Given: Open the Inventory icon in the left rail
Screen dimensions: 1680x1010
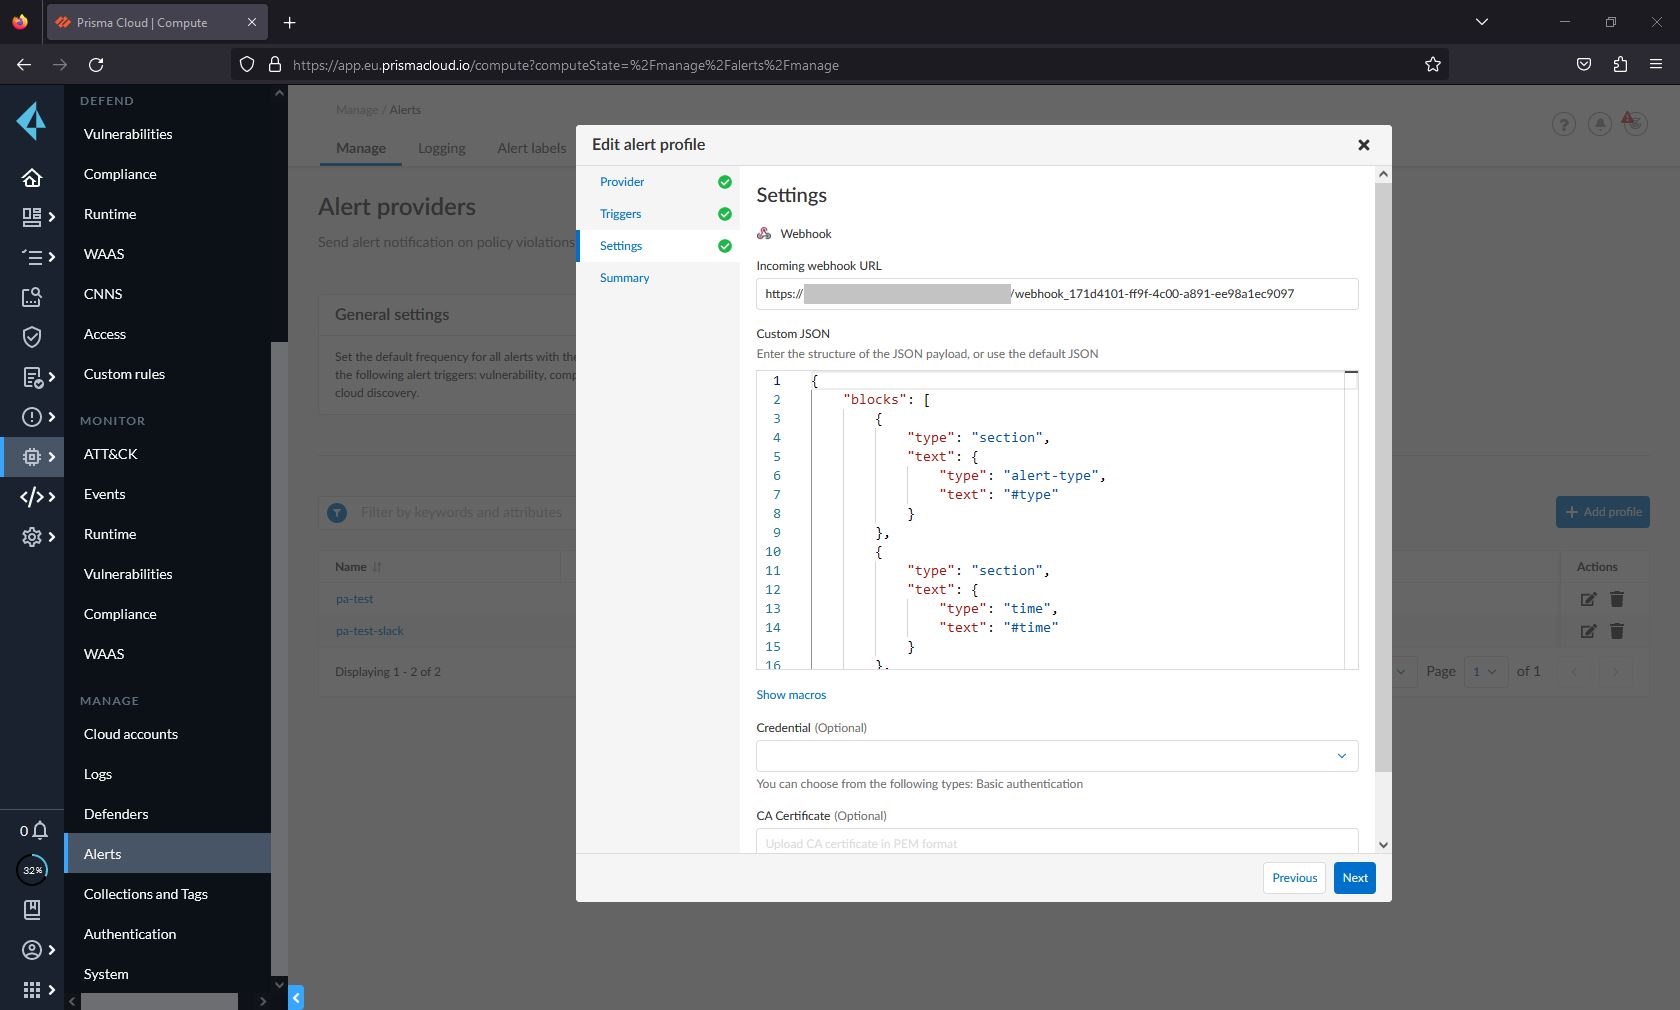Looking at the screenshot, I should [32, 297].
